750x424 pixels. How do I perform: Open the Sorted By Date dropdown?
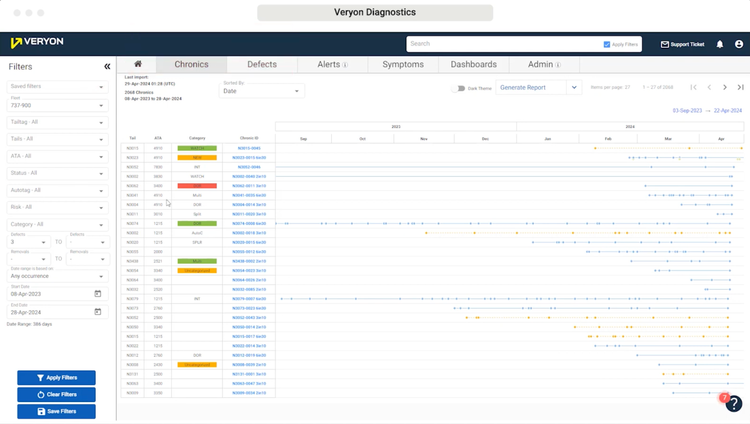tap(258, 91)
